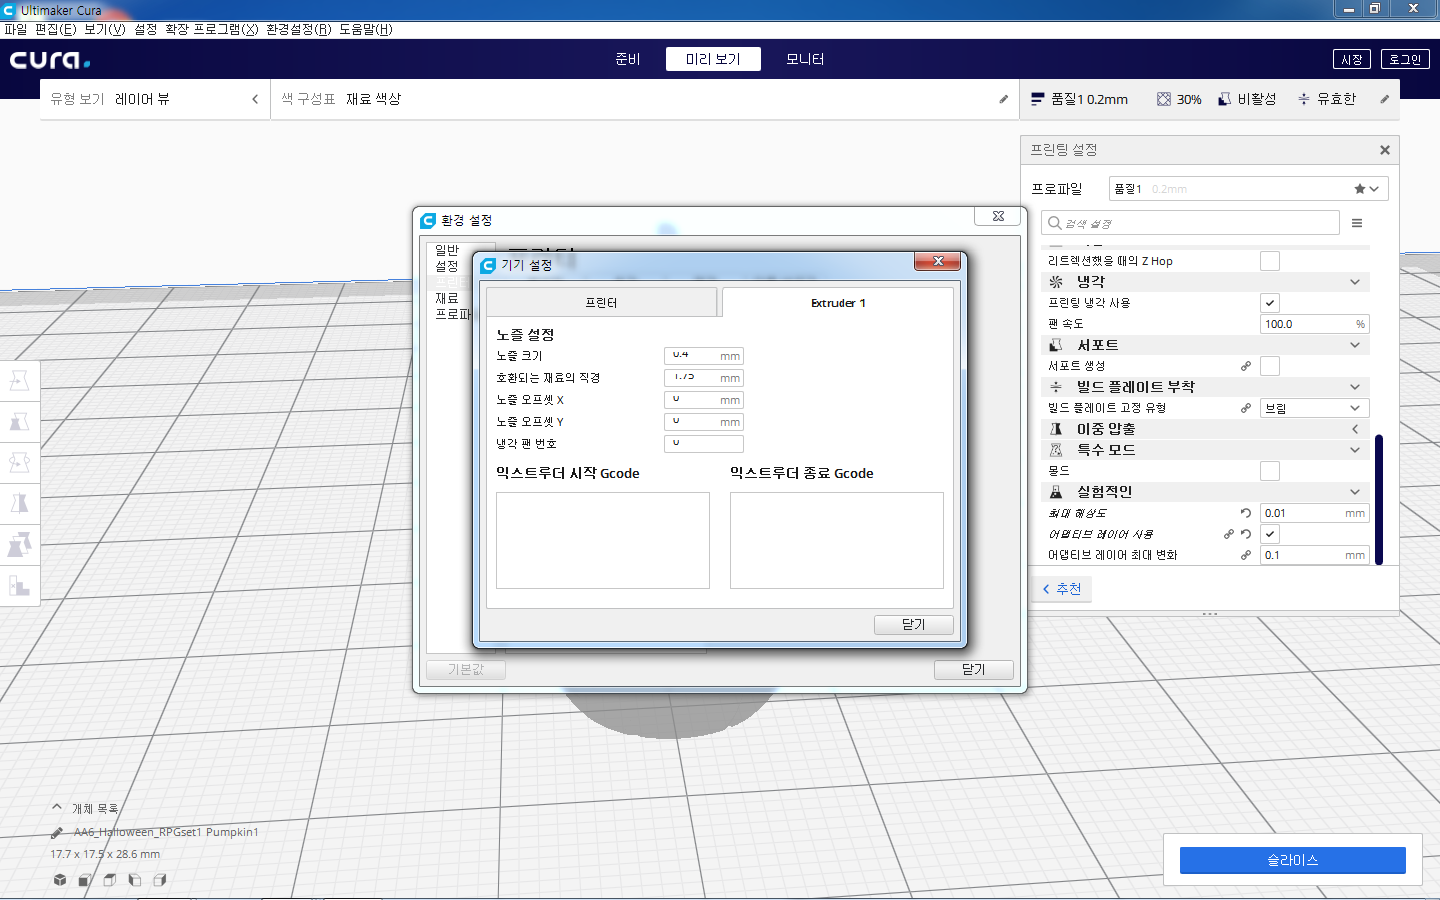Open the 프로파일 dropdown showing 품질1
Screen dimensions: 1440x900
pos(1248,189)
